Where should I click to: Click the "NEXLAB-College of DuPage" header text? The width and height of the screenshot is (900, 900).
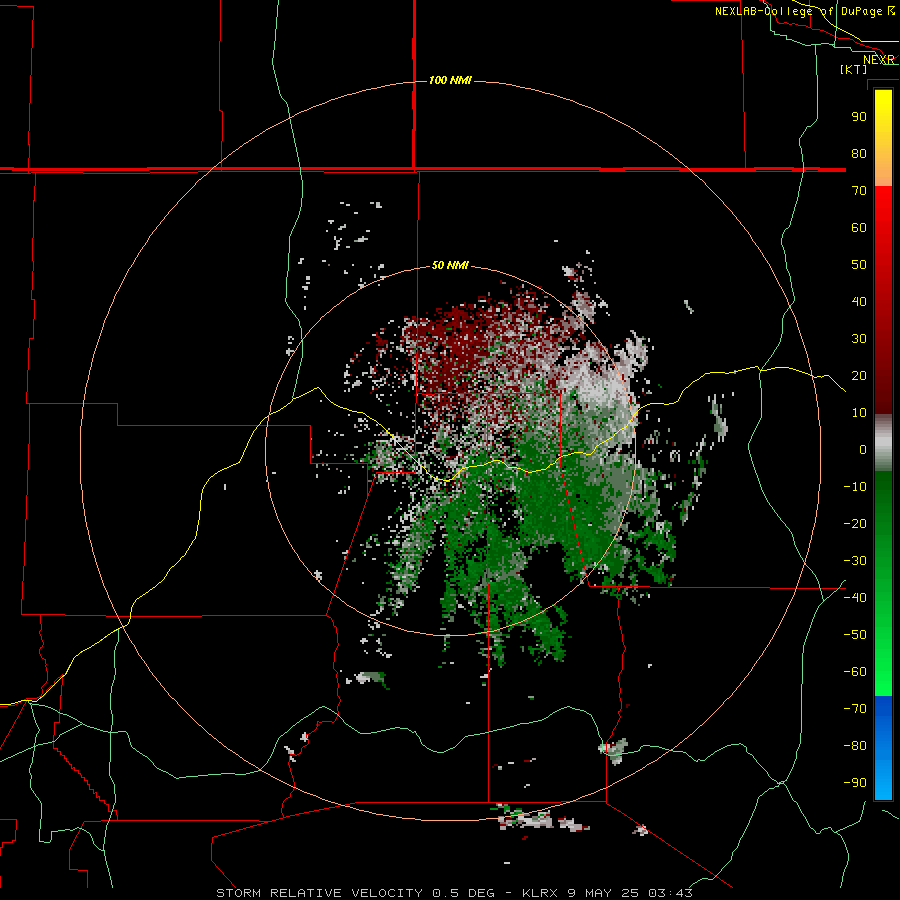pos(800,11)
